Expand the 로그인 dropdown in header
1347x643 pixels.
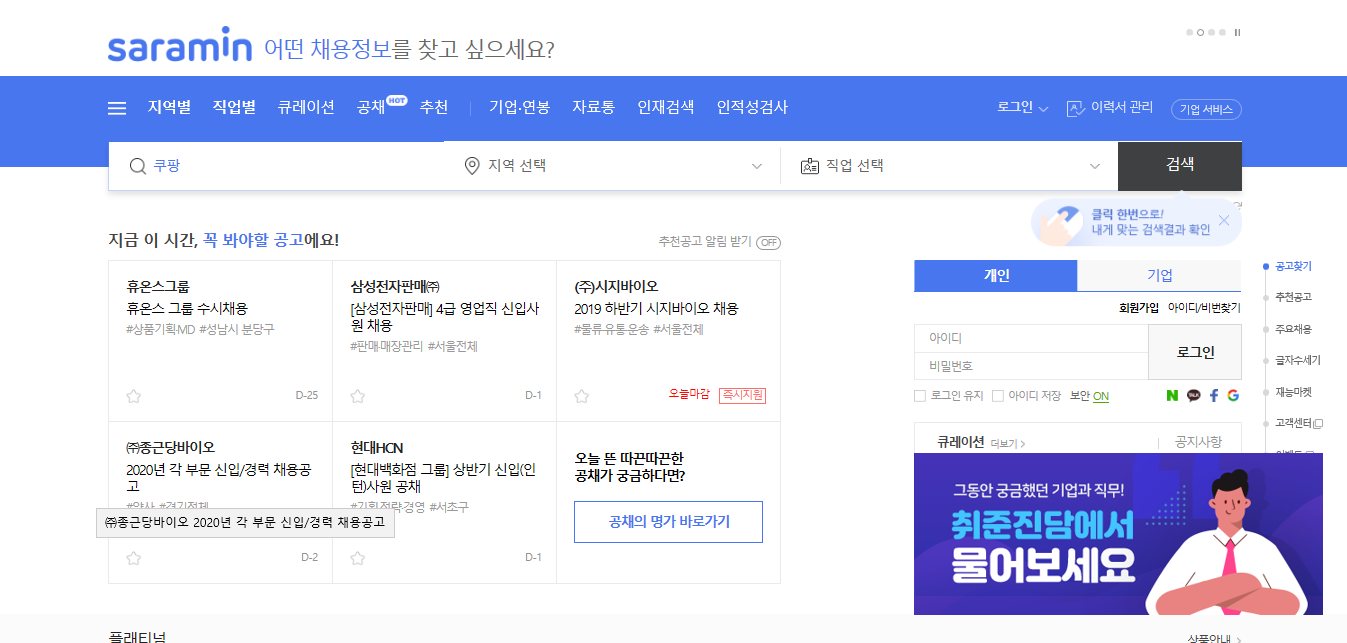point(1022,108)
